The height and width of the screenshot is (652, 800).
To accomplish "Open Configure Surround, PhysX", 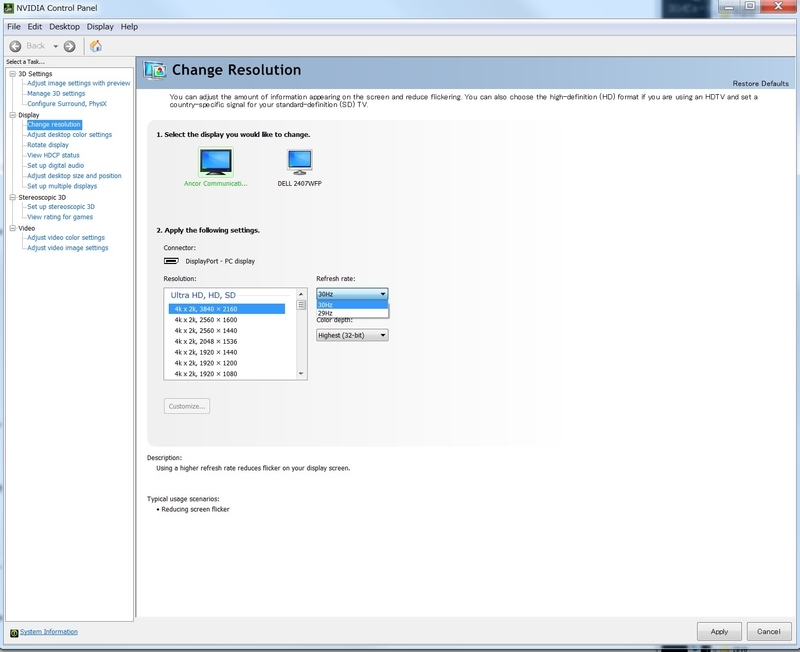I will [67, 104].
